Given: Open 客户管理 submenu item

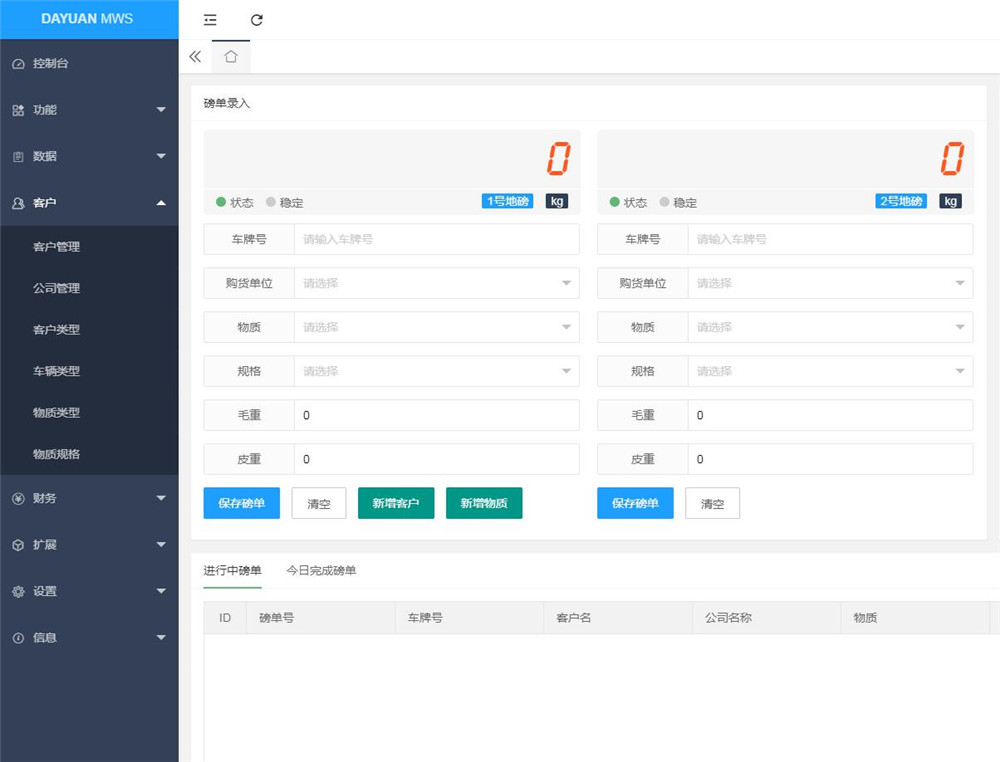Looking at the screenshot, I should pos(56,247).
